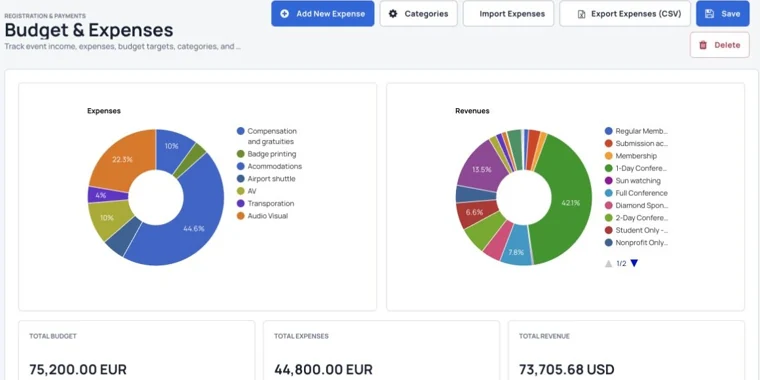Click the 44,800.00 EUR total expenses value
Viewport: 760px width, 380px height.
(323, 369)
